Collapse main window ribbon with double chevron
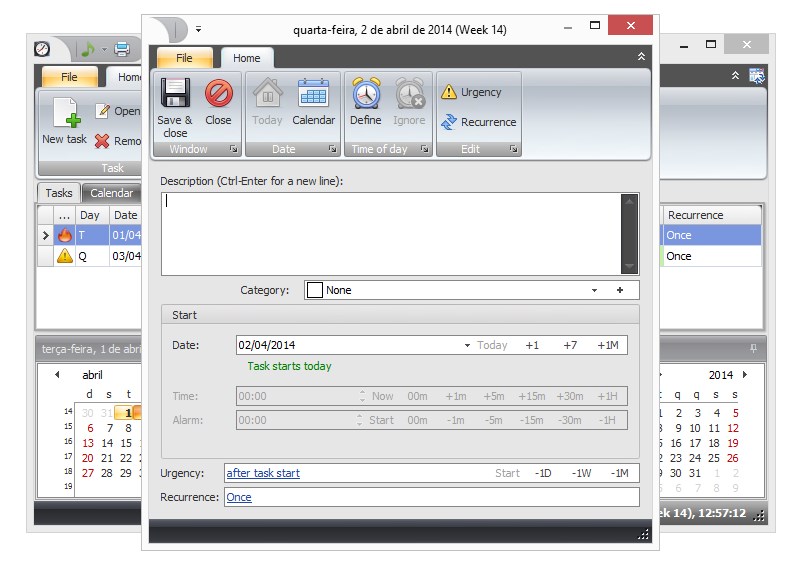The height and width of the screenshot is (564, 802). (735, 76)
